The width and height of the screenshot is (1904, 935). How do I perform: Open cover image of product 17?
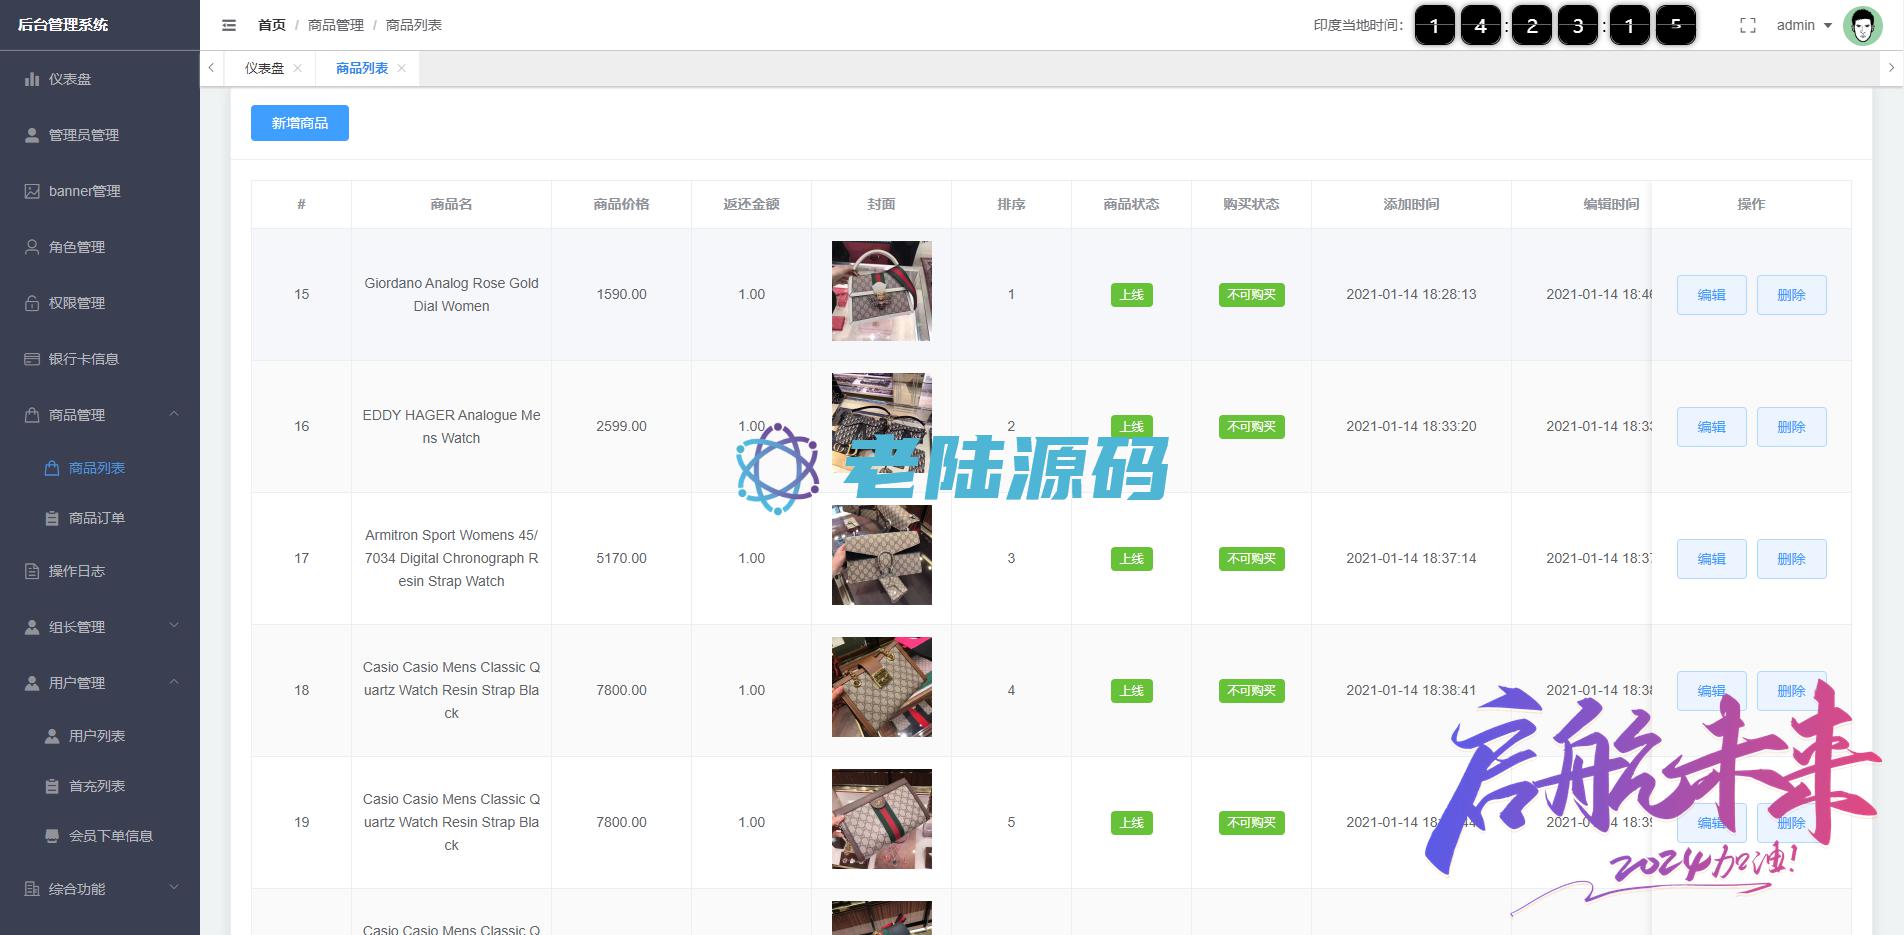[882, 555]
